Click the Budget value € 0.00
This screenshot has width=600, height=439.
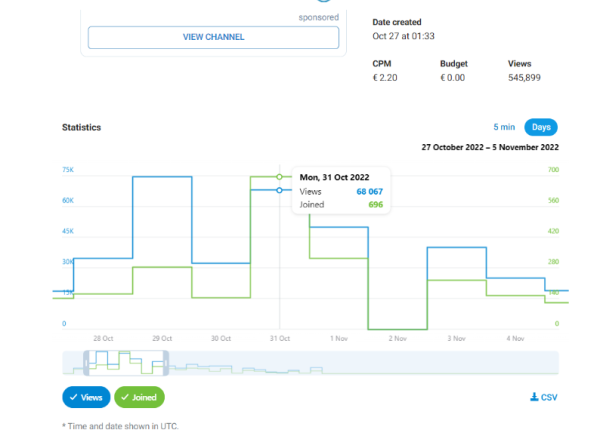point(453,77)
